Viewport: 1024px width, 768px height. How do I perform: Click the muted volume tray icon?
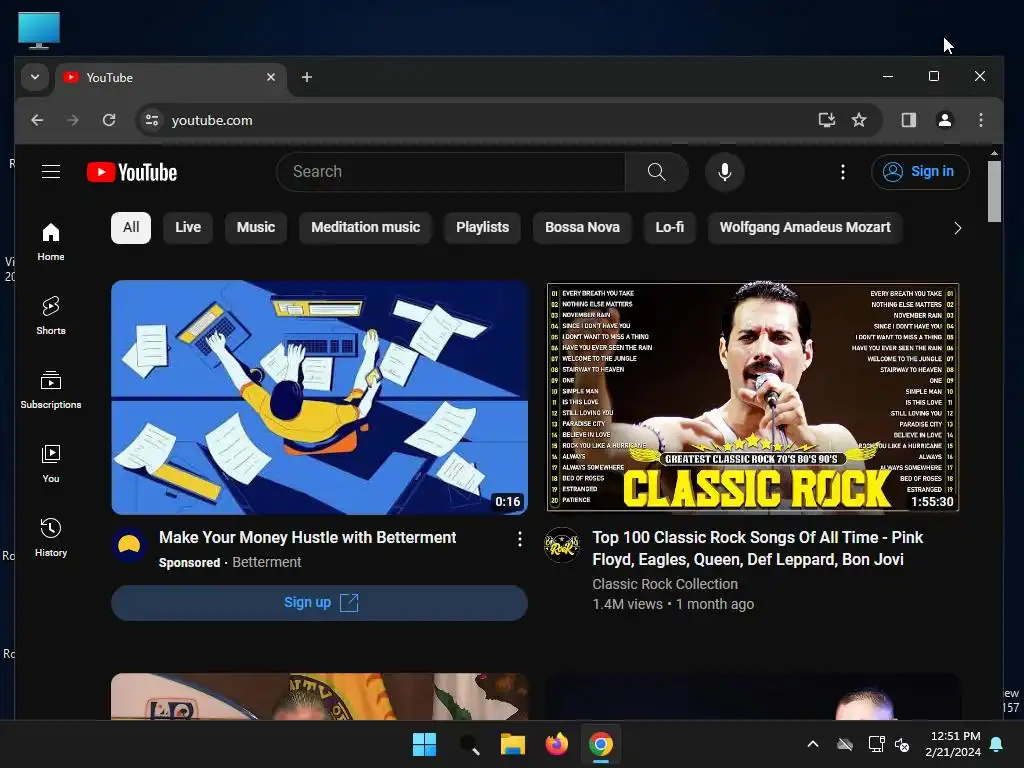point(902,744)
